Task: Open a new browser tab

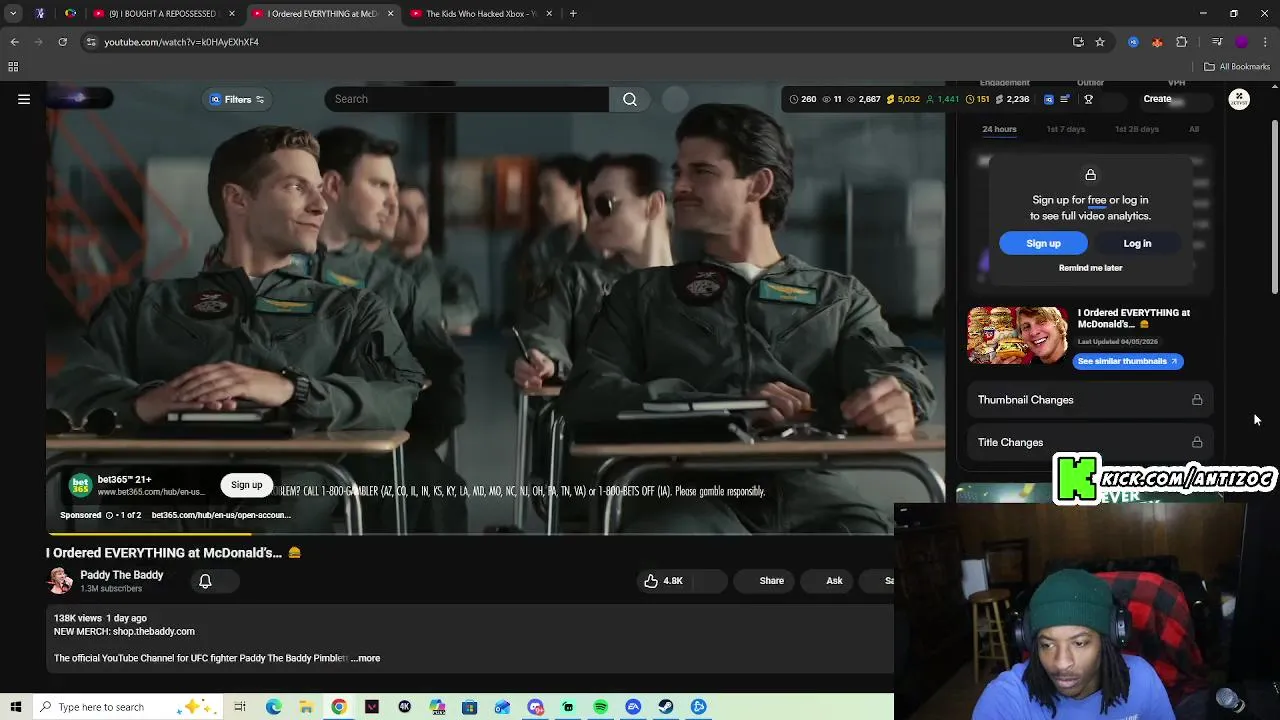Action: click(x=573, y=14)
